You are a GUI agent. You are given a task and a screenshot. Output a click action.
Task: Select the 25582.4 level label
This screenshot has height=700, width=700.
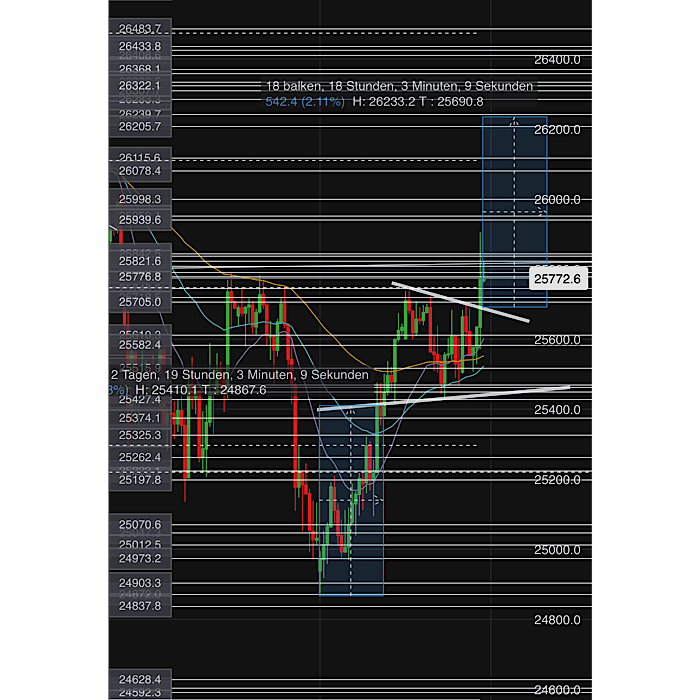pyautogui.click(x=140, y=345)
